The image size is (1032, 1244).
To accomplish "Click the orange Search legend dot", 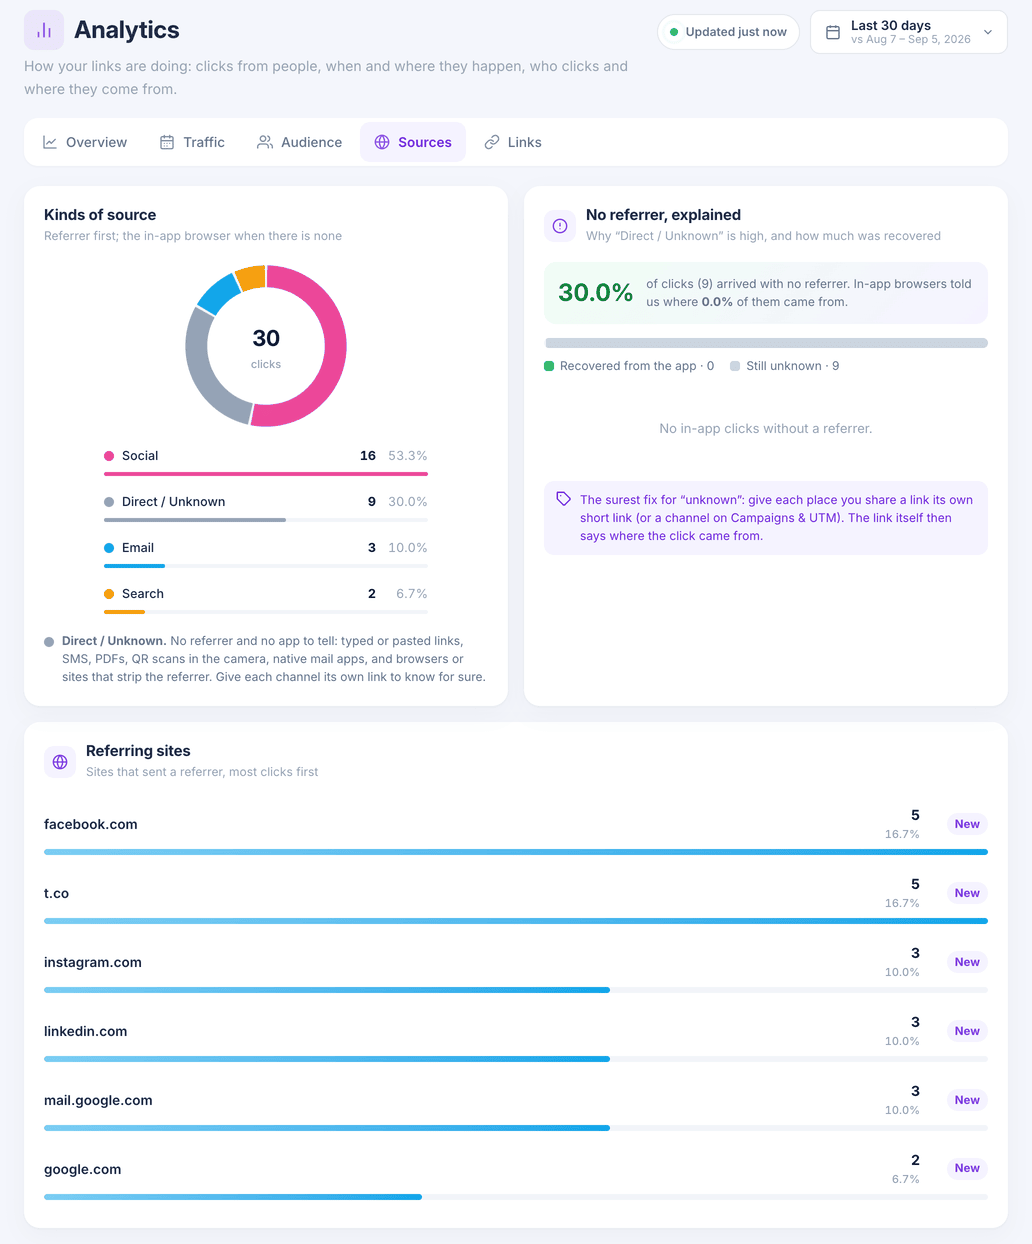I will (109, 594).
